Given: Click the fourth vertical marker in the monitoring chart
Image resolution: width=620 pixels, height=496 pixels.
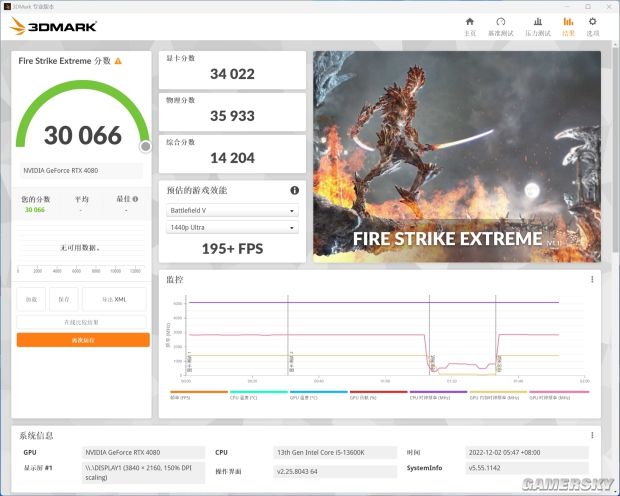Looking at the screenshot, I should pyautogui.click(x=495, y=335).
